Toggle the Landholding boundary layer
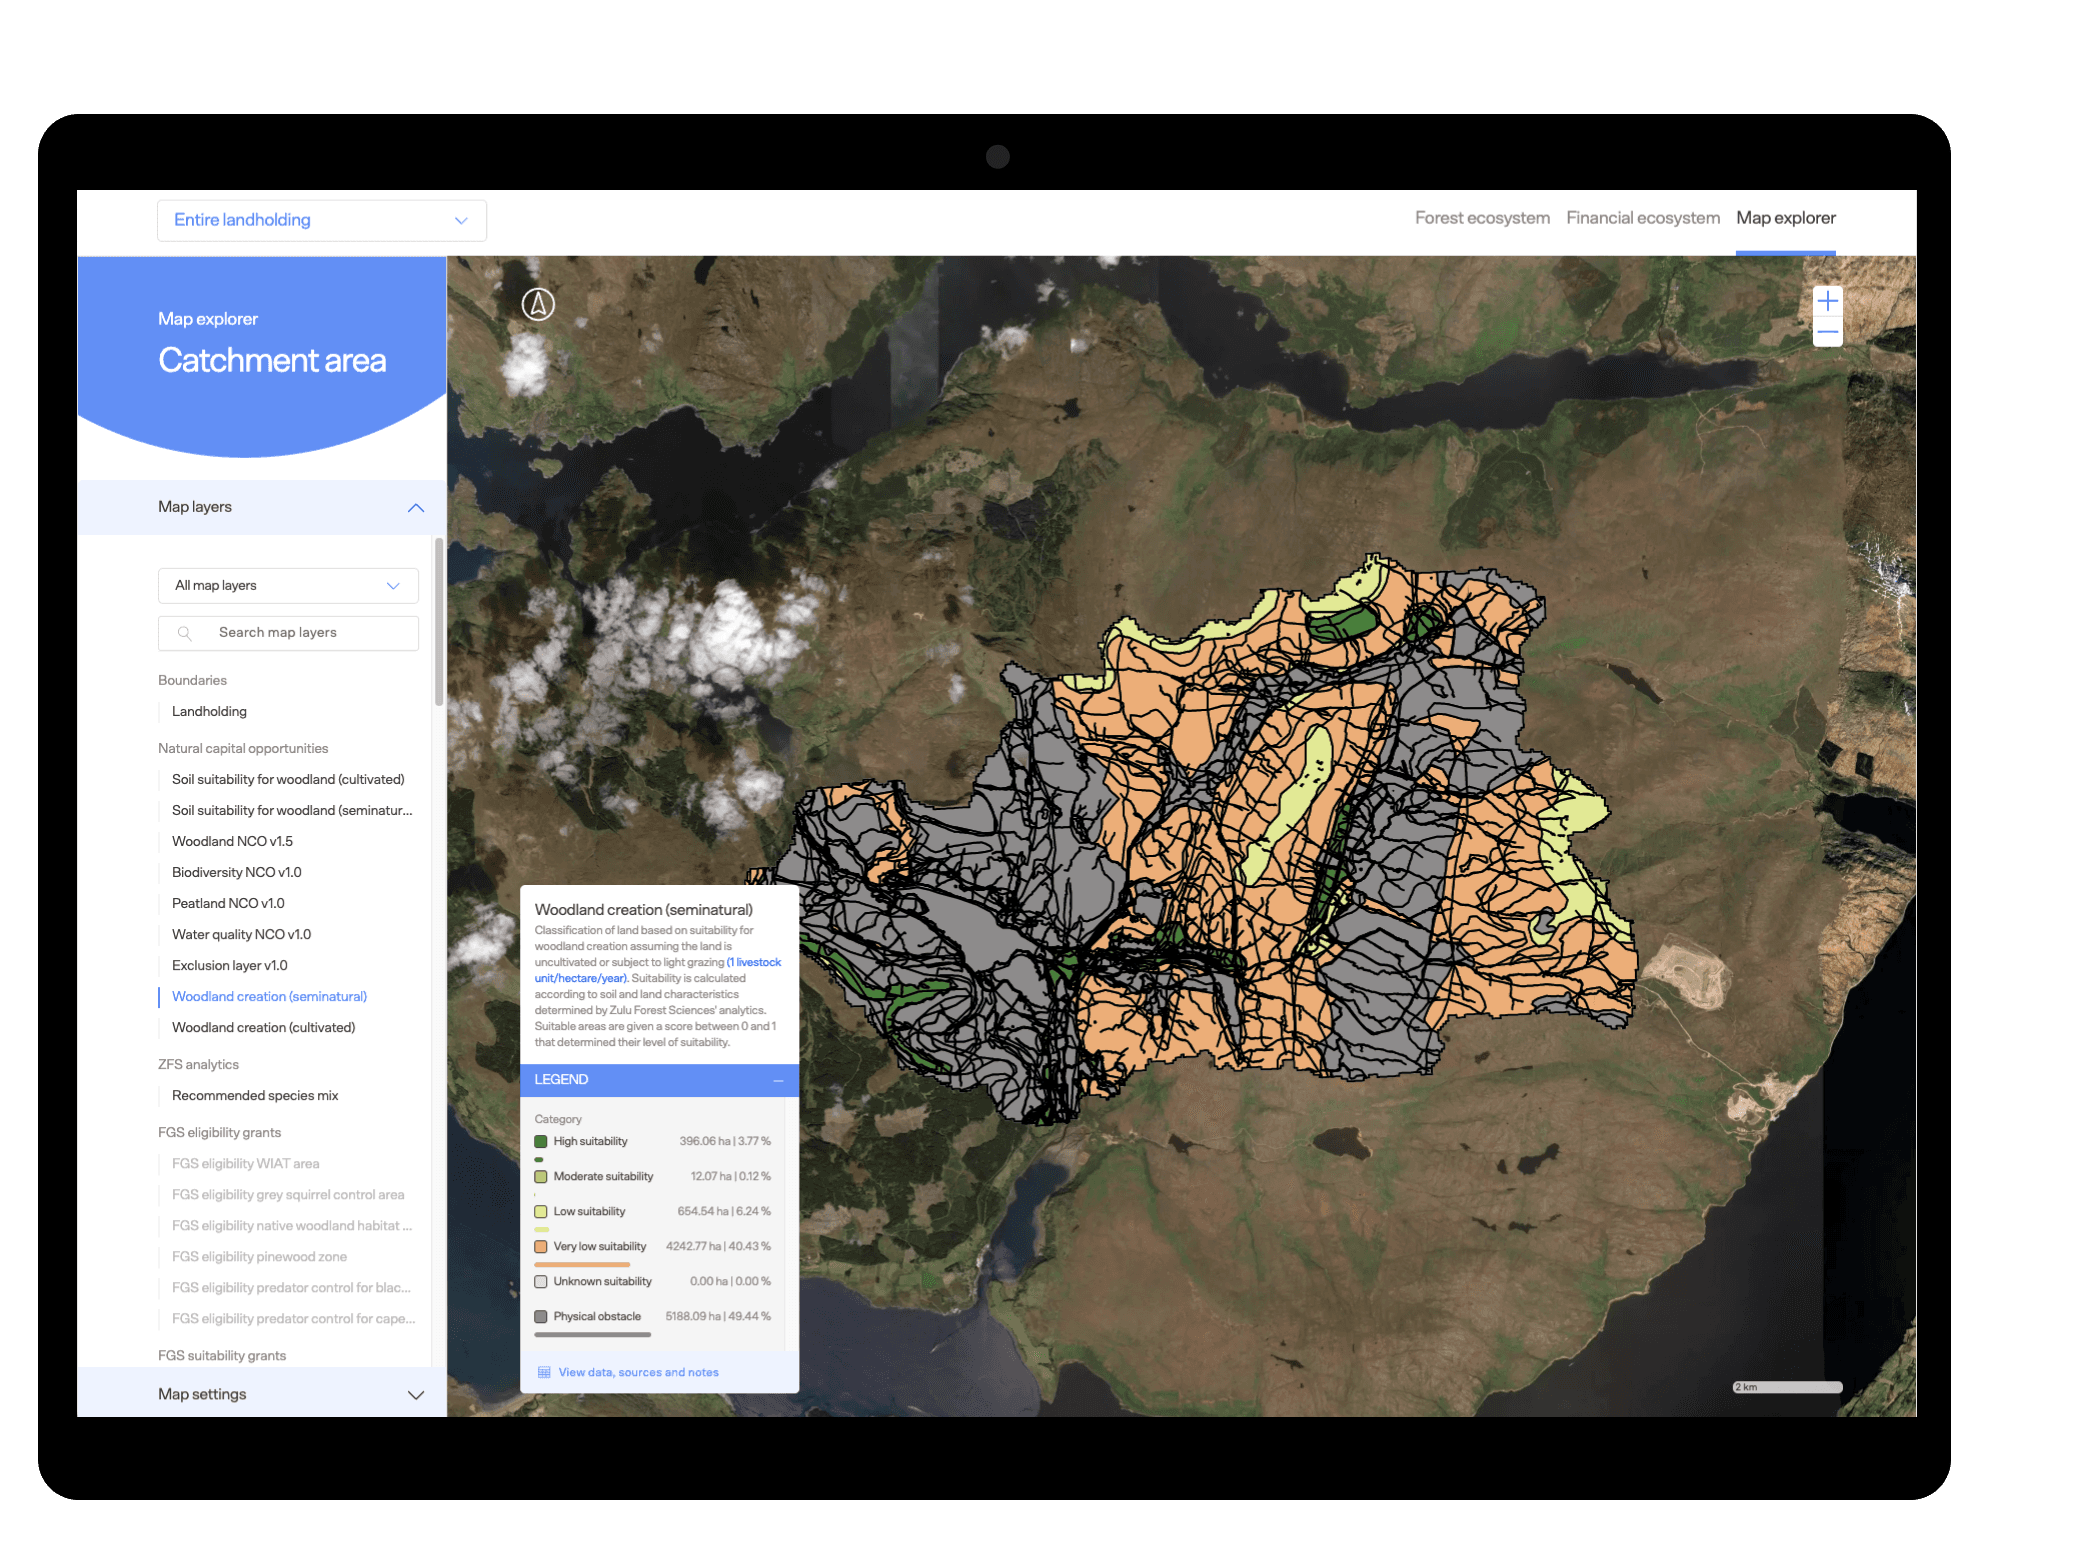The image size is (2081, 1554). click(x=209, y=711)
